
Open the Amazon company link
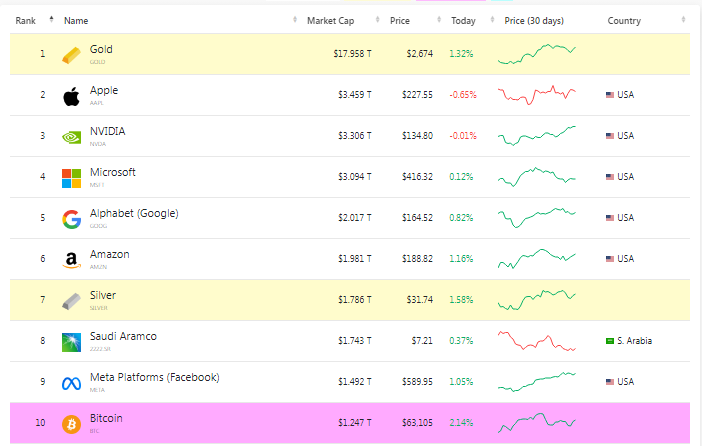pyautogui.click(x=109, y=254)
